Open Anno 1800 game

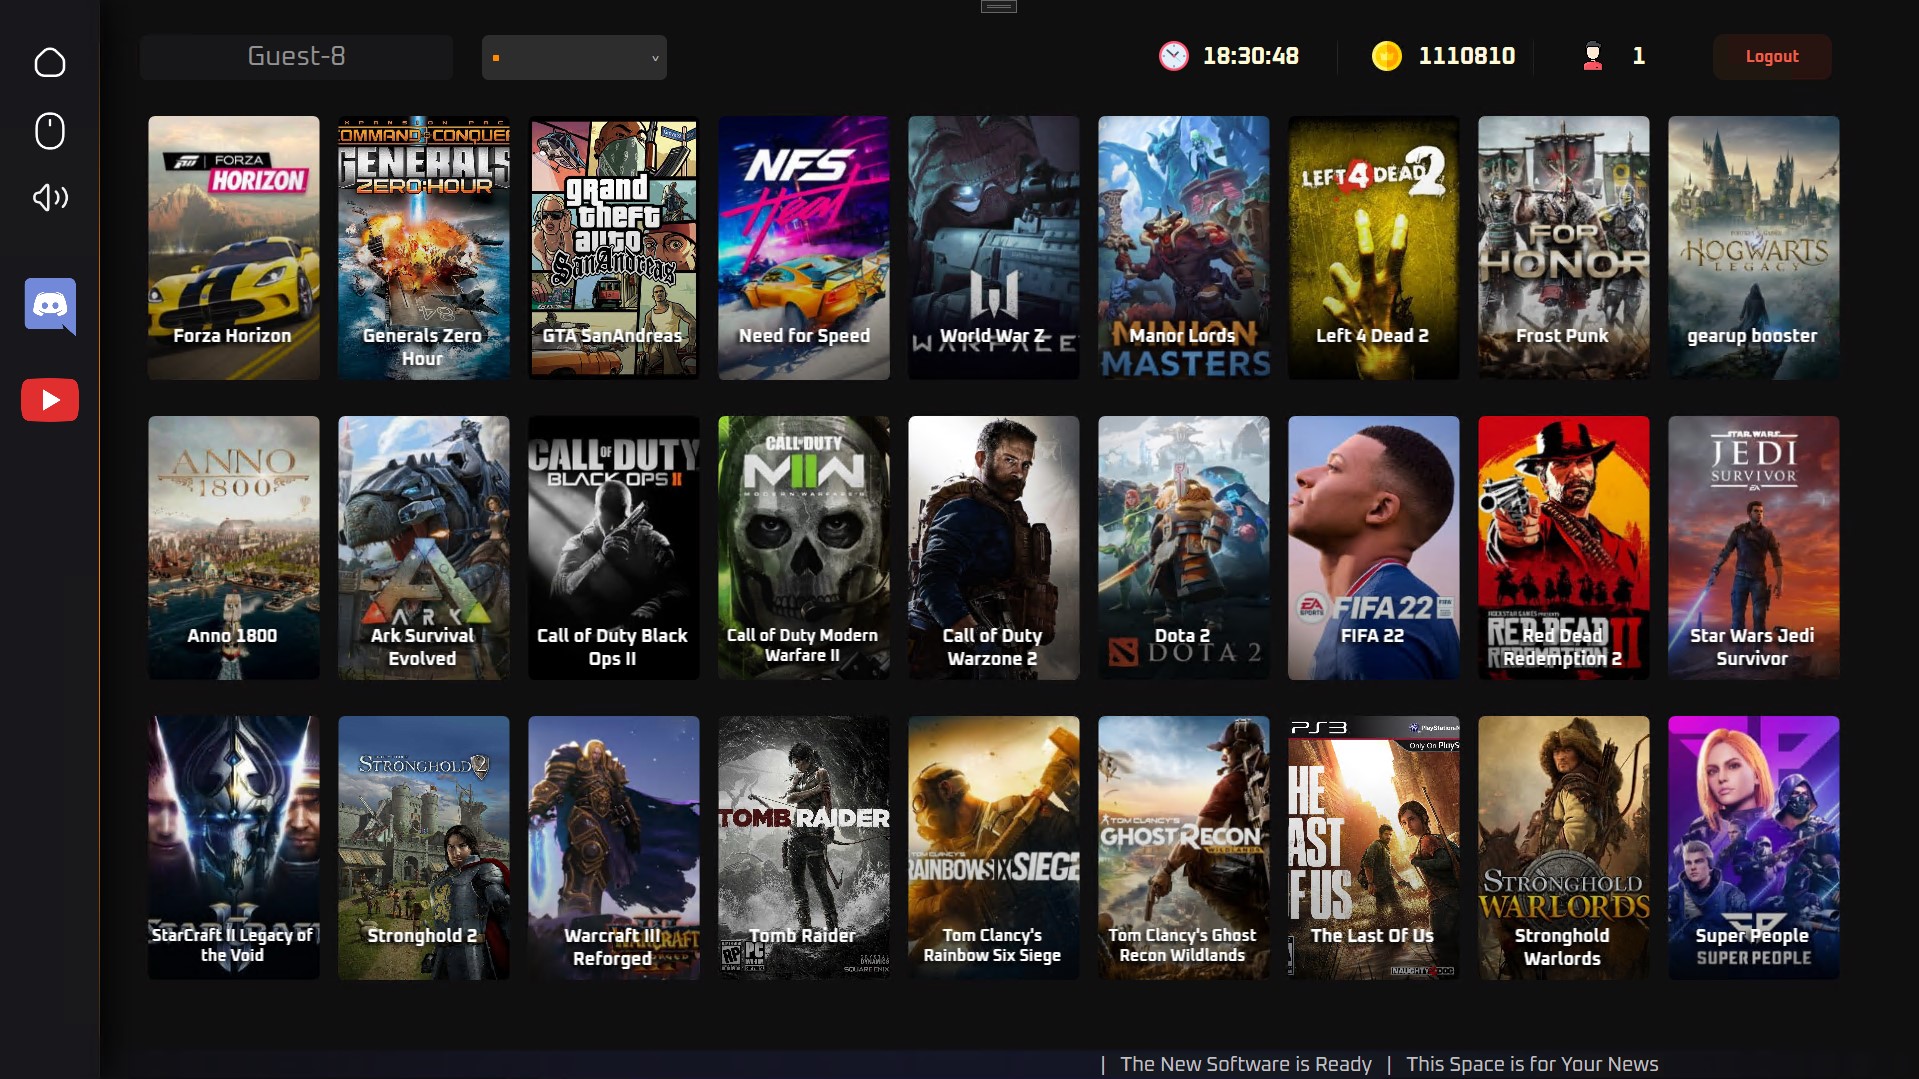(x=234, y=548)
